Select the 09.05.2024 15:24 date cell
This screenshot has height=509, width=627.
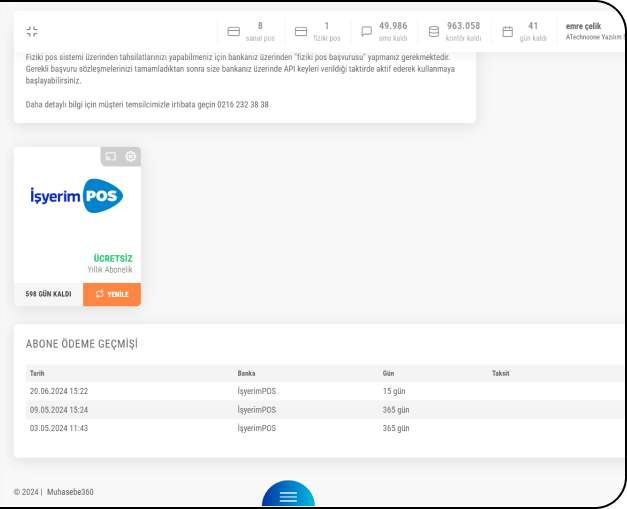coord(59,410)
